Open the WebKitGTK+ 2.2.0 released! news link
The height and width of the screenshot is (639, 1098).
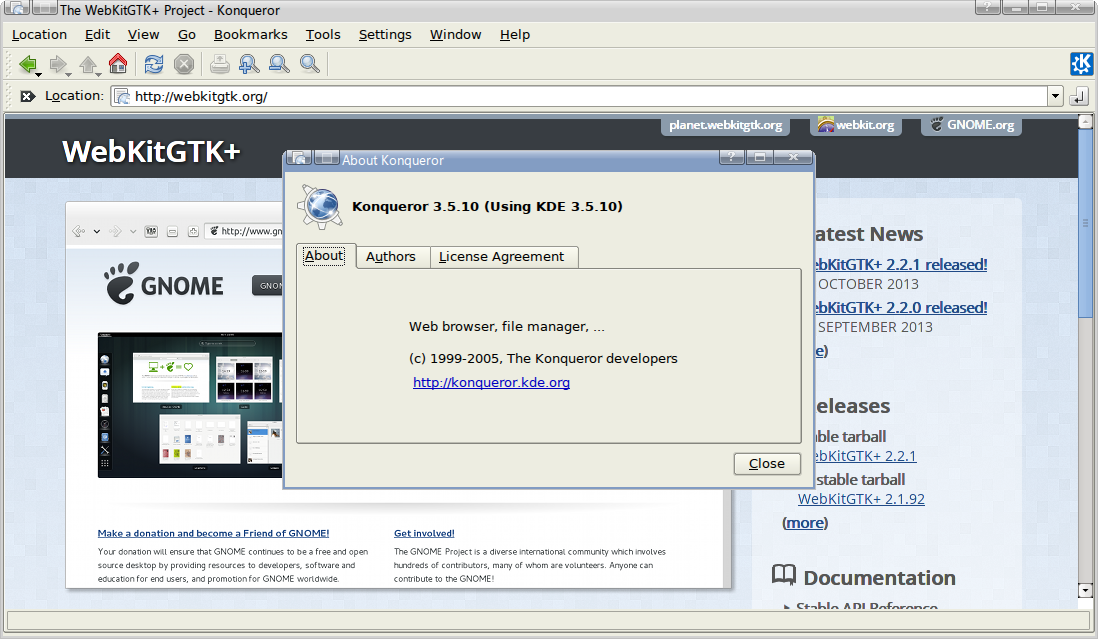(901, 307)
